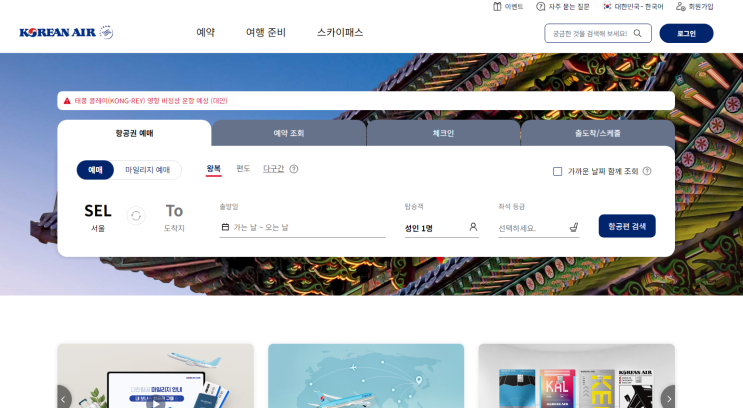Open the 여행 준비 menu
Image resolution: width=743 pixels, height=408 pixels.
pyautogui.click(x=266, y=32)
